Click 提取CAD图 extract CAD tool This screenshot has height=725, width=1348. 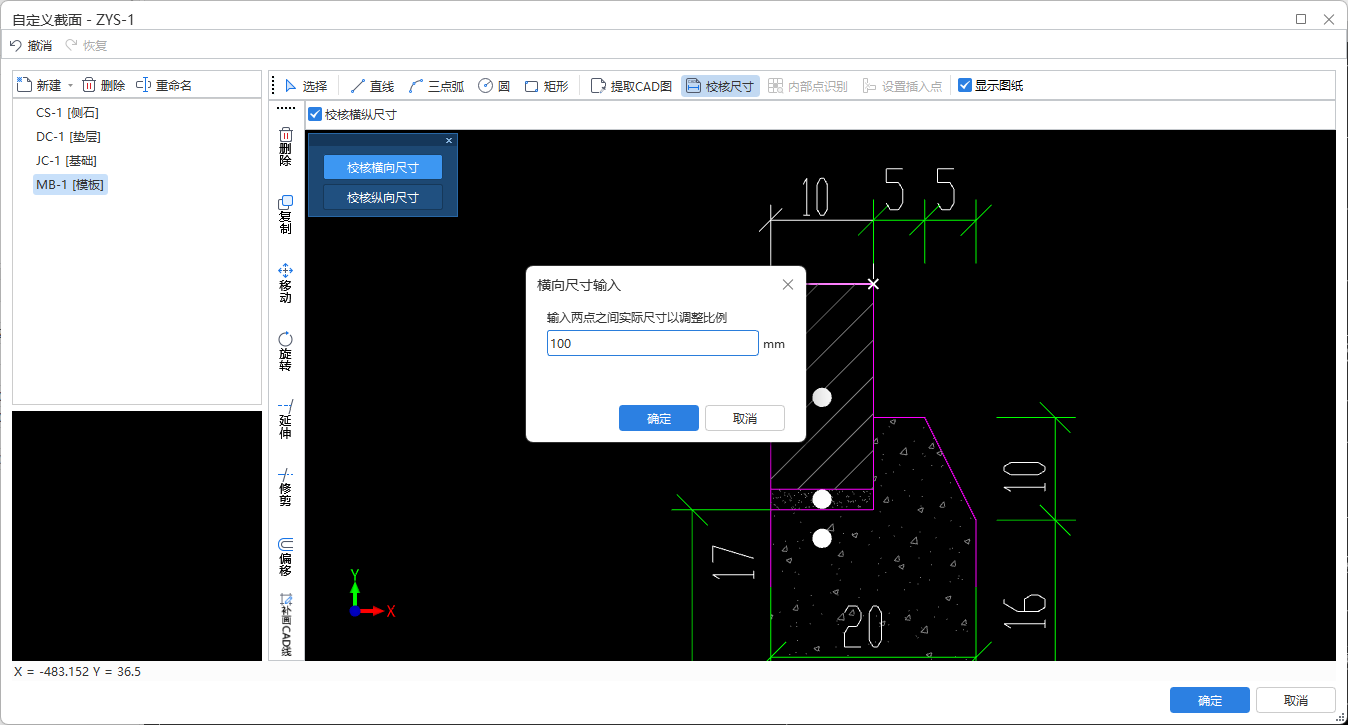tap(631, 86)
